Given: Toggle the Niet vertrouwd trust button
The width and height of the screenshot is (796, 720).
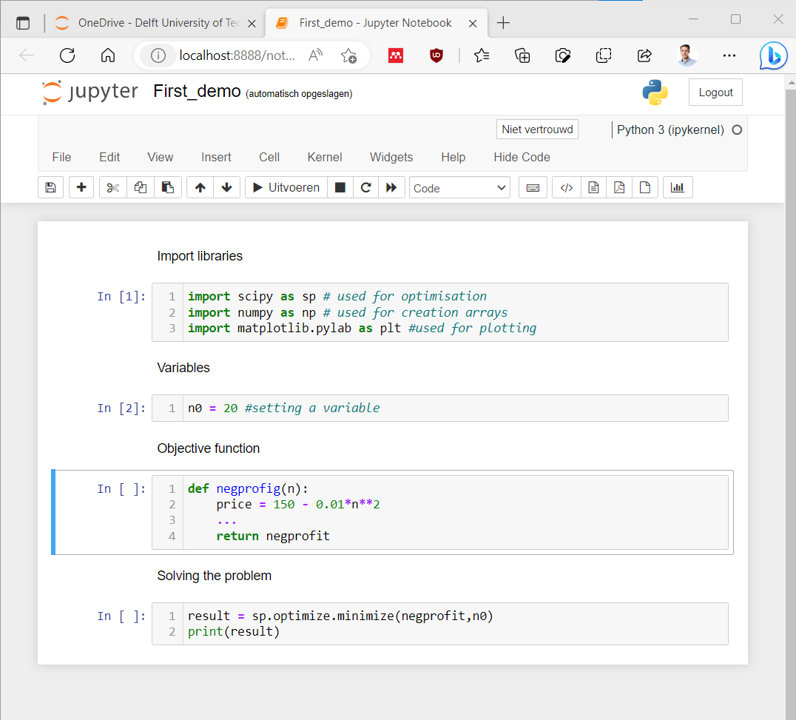Looking at the screenshot, I should [538, 129].
